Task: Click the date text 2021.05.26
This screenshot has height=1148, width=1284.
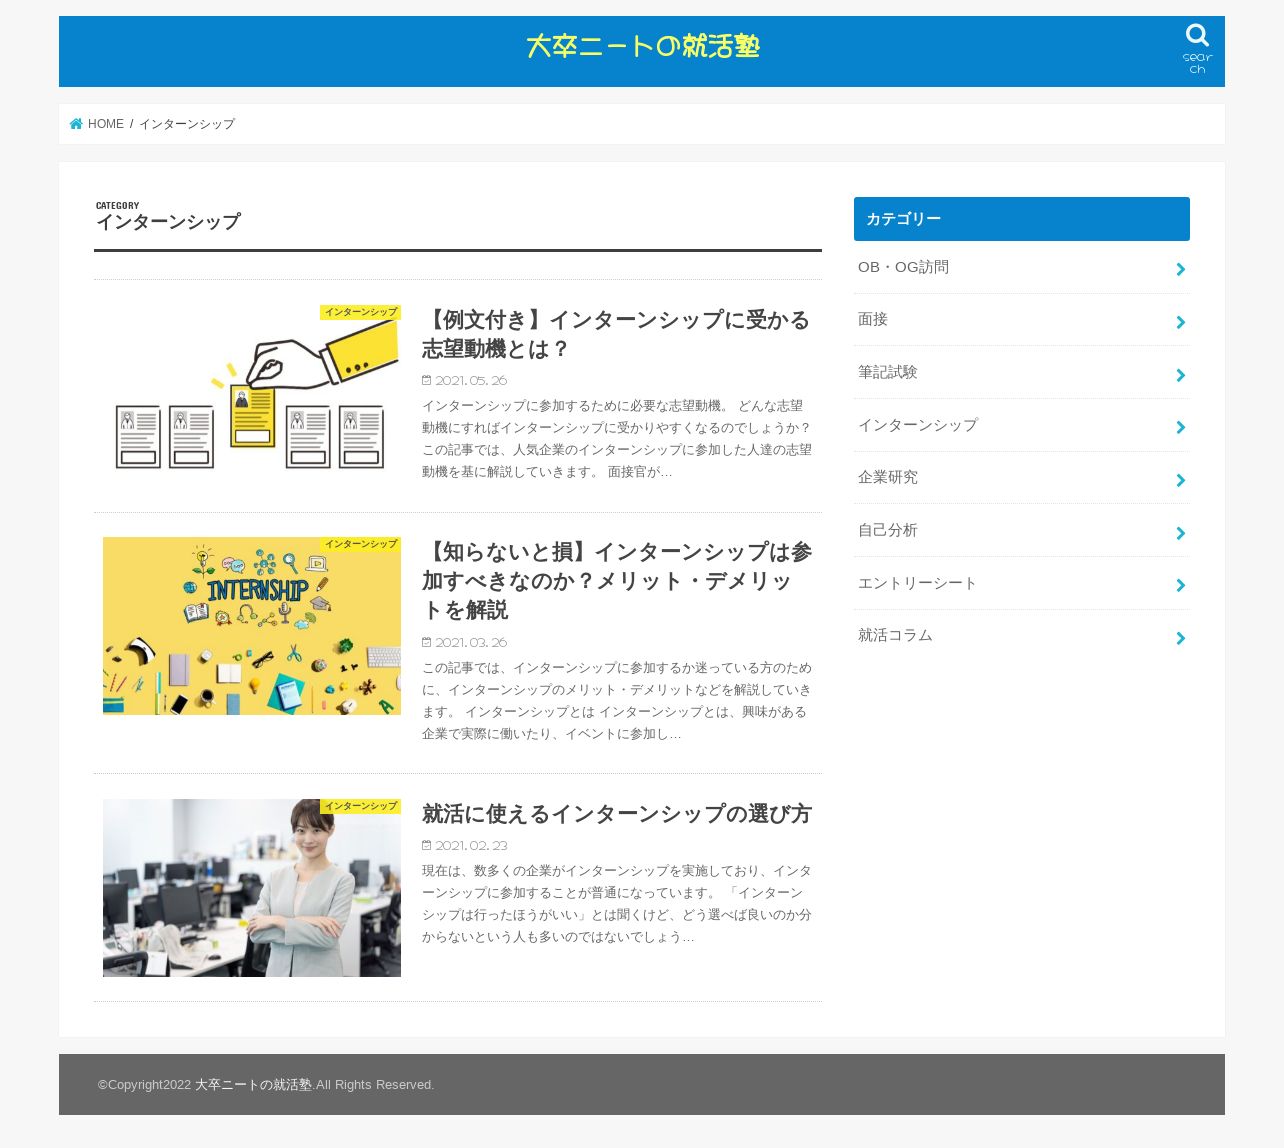Action: [x=471, y=380]
